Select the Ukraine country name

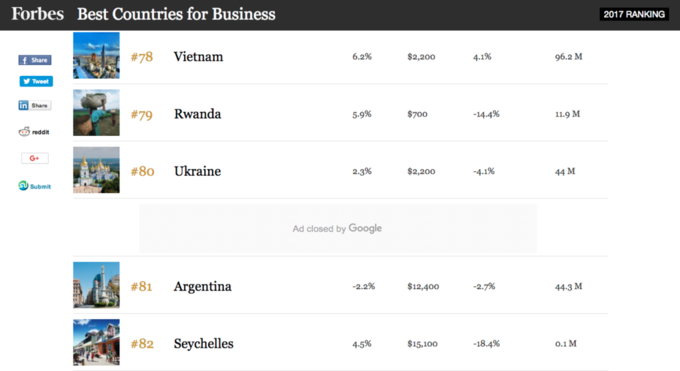(x=198, y=171)
